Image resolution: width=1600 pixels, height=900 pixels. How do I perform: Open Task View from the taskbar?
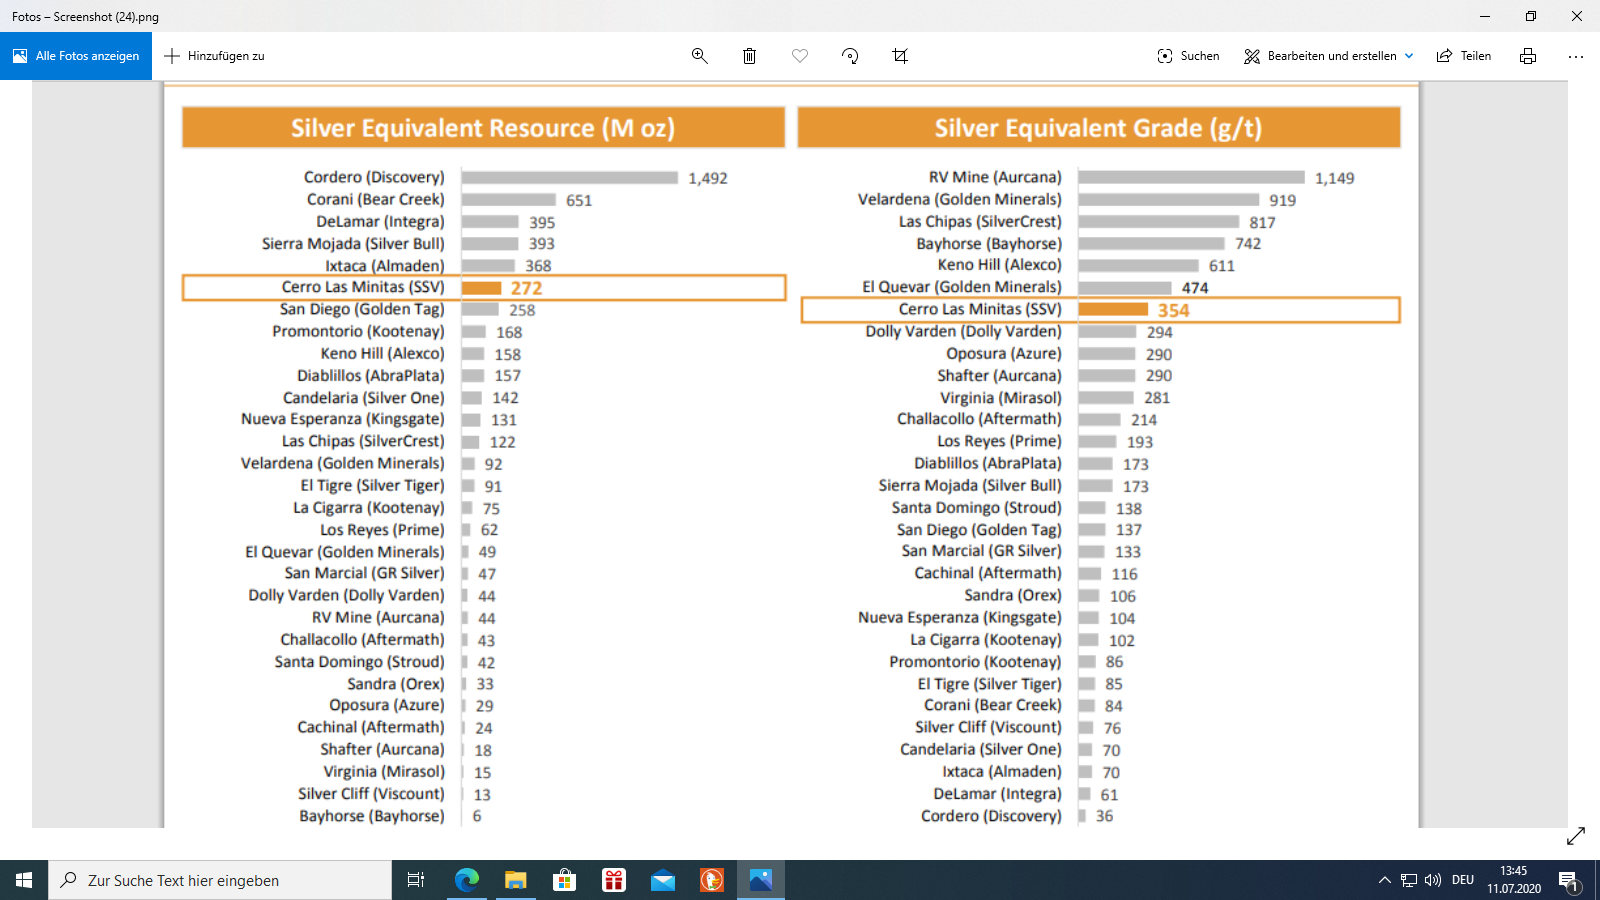[416, 880]
